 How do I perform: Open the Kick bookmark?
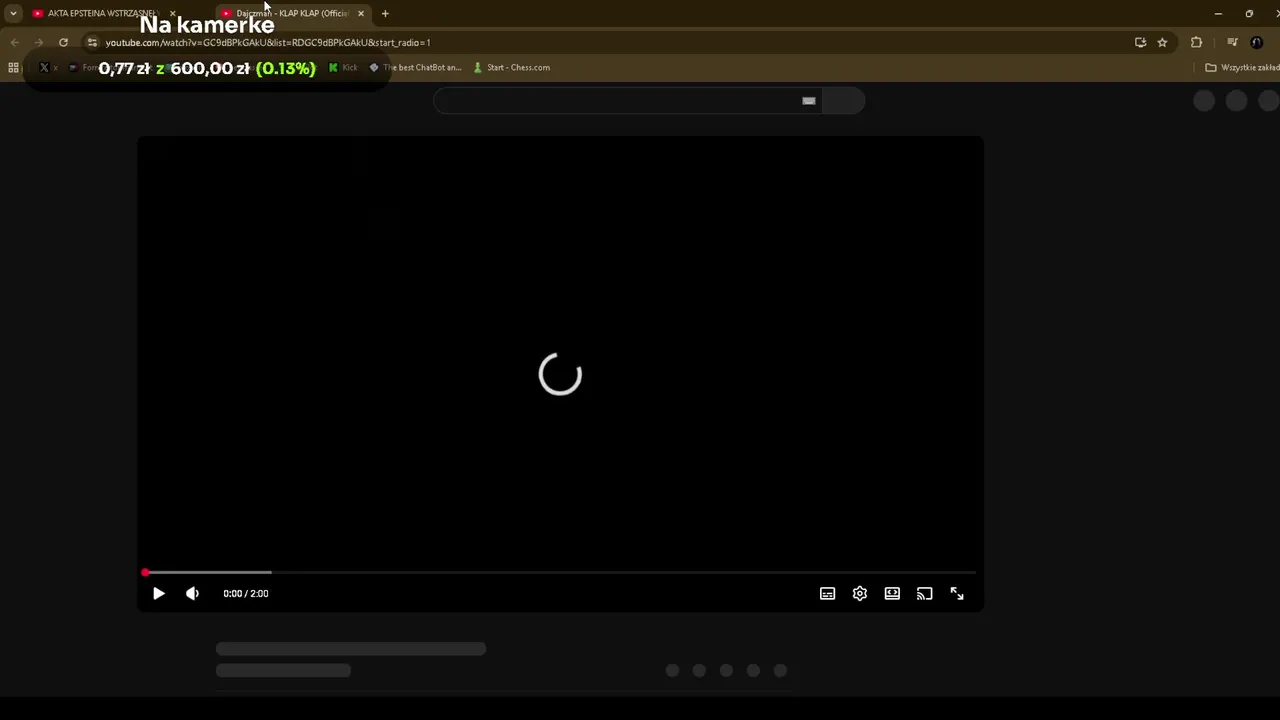pos(343,67)
